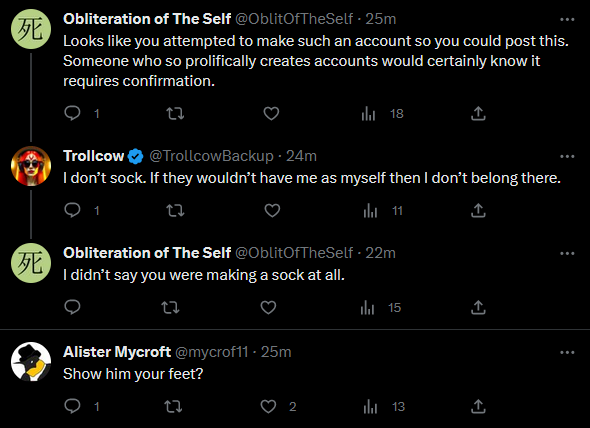Open the @mycrof11 profile handle

coord(212,352)
